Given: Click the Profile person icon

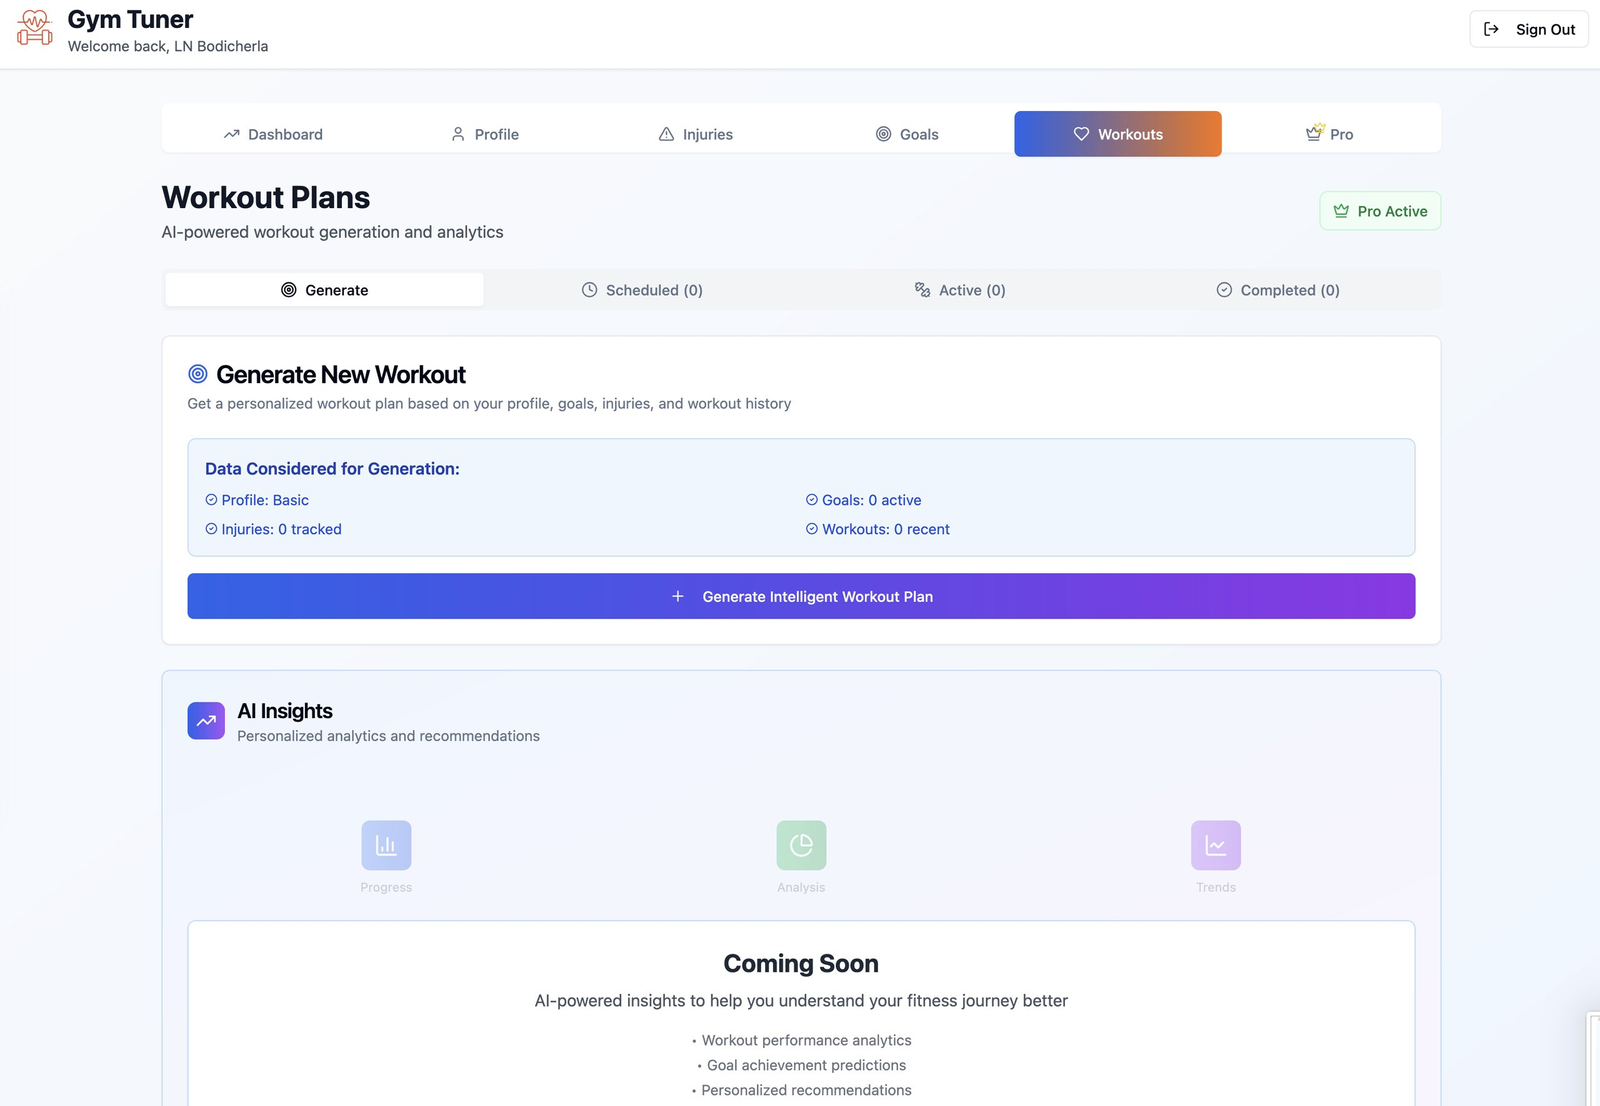Looking at the screenshot, I should [x=458, y=134].
